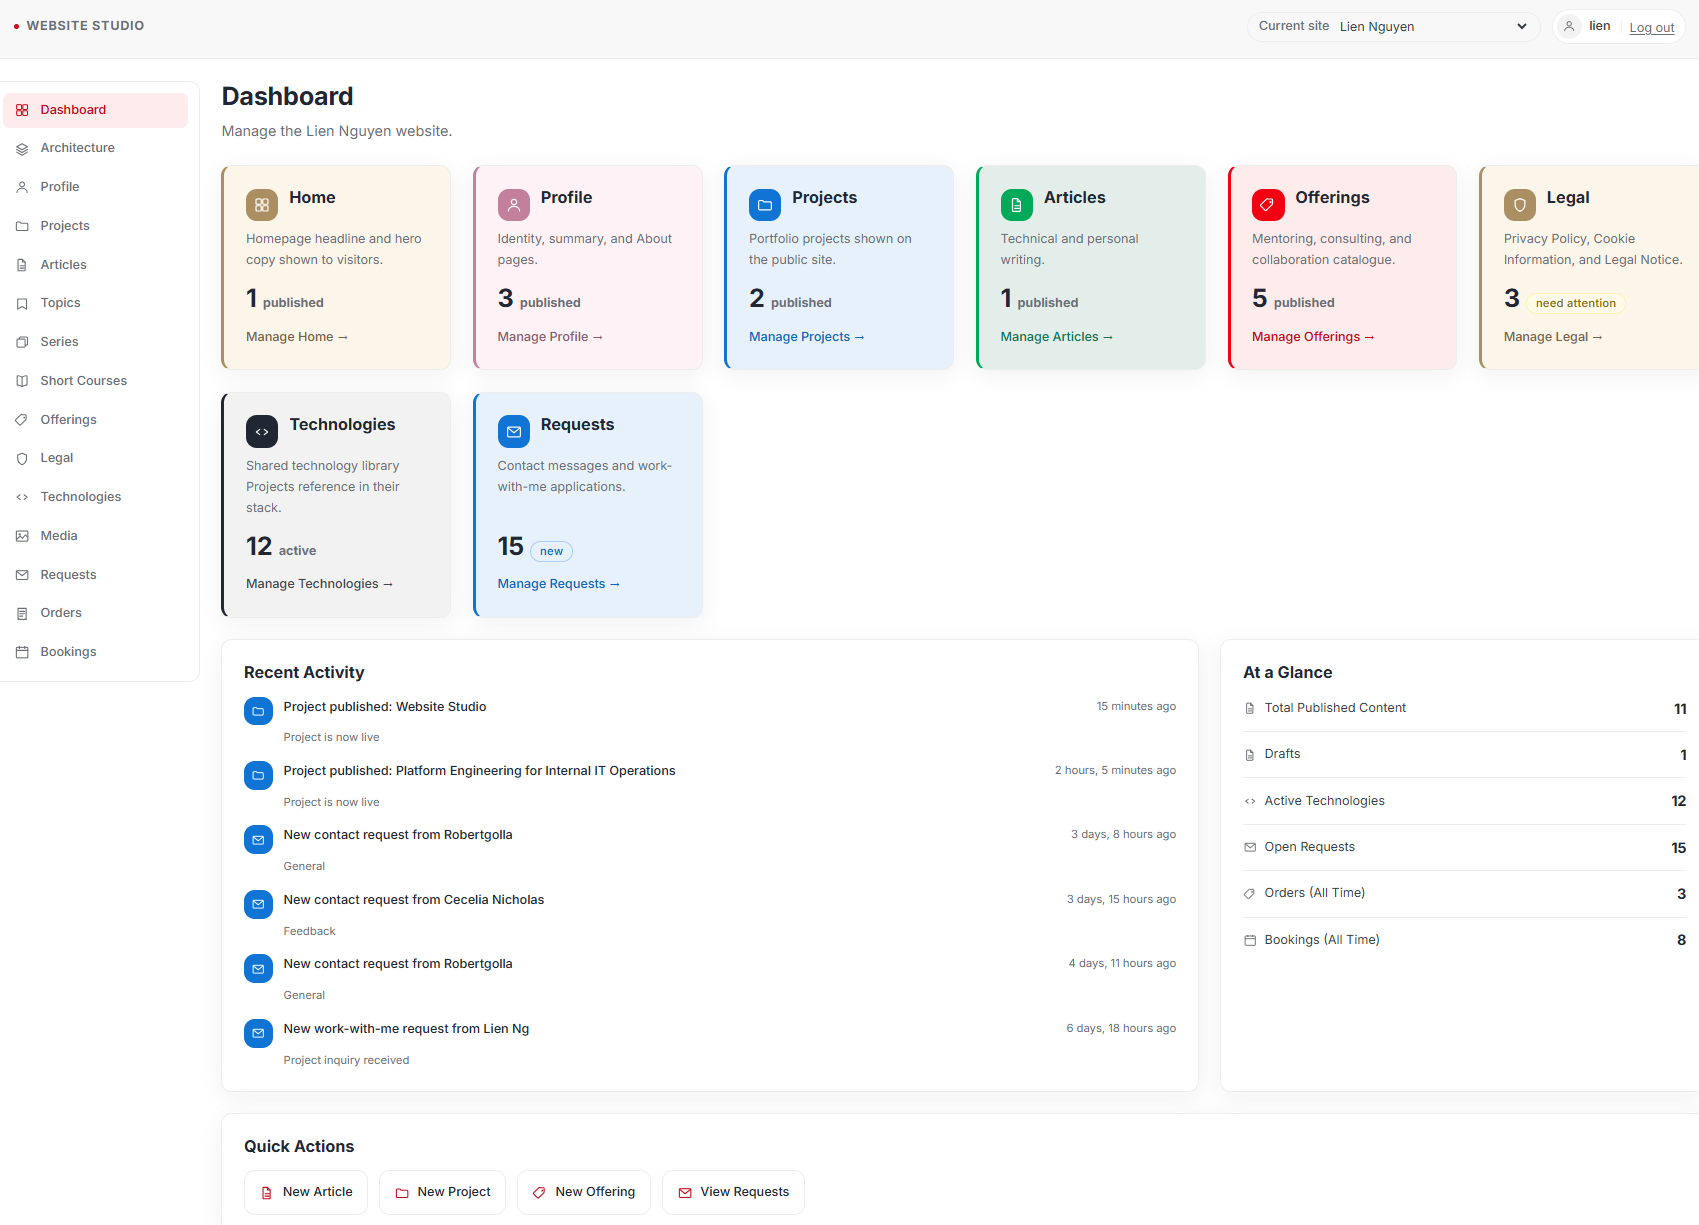
Task: Open Dashboard in the sidebar
Action: [96, 110]
